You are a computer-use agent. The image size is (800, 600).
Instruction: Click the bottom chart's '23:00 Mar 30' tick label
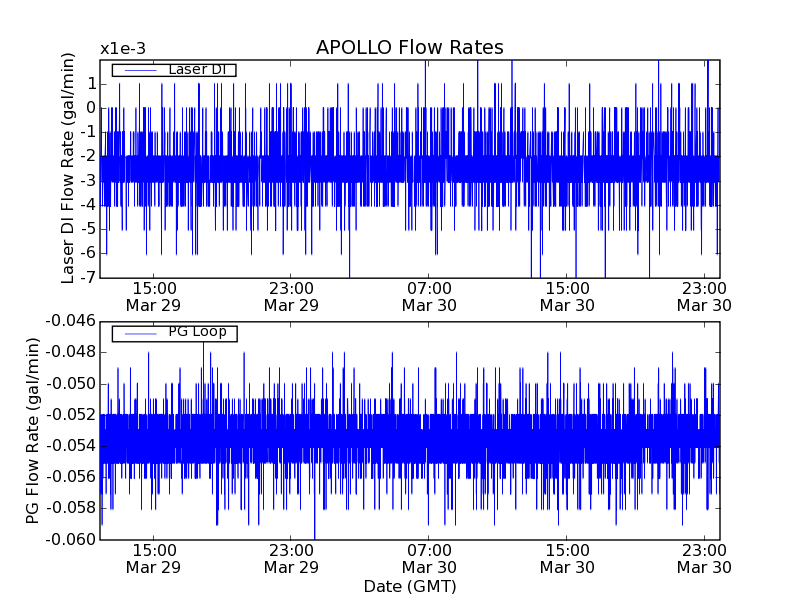coord(705,559)
